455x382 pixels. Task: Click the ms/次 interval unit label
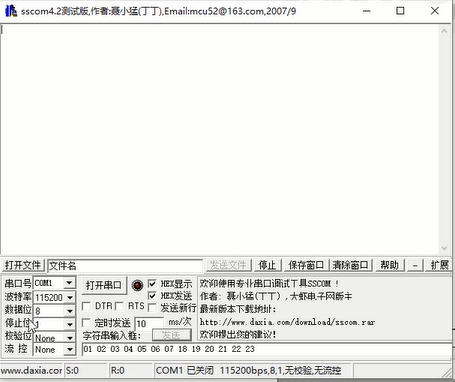(180, 322)
